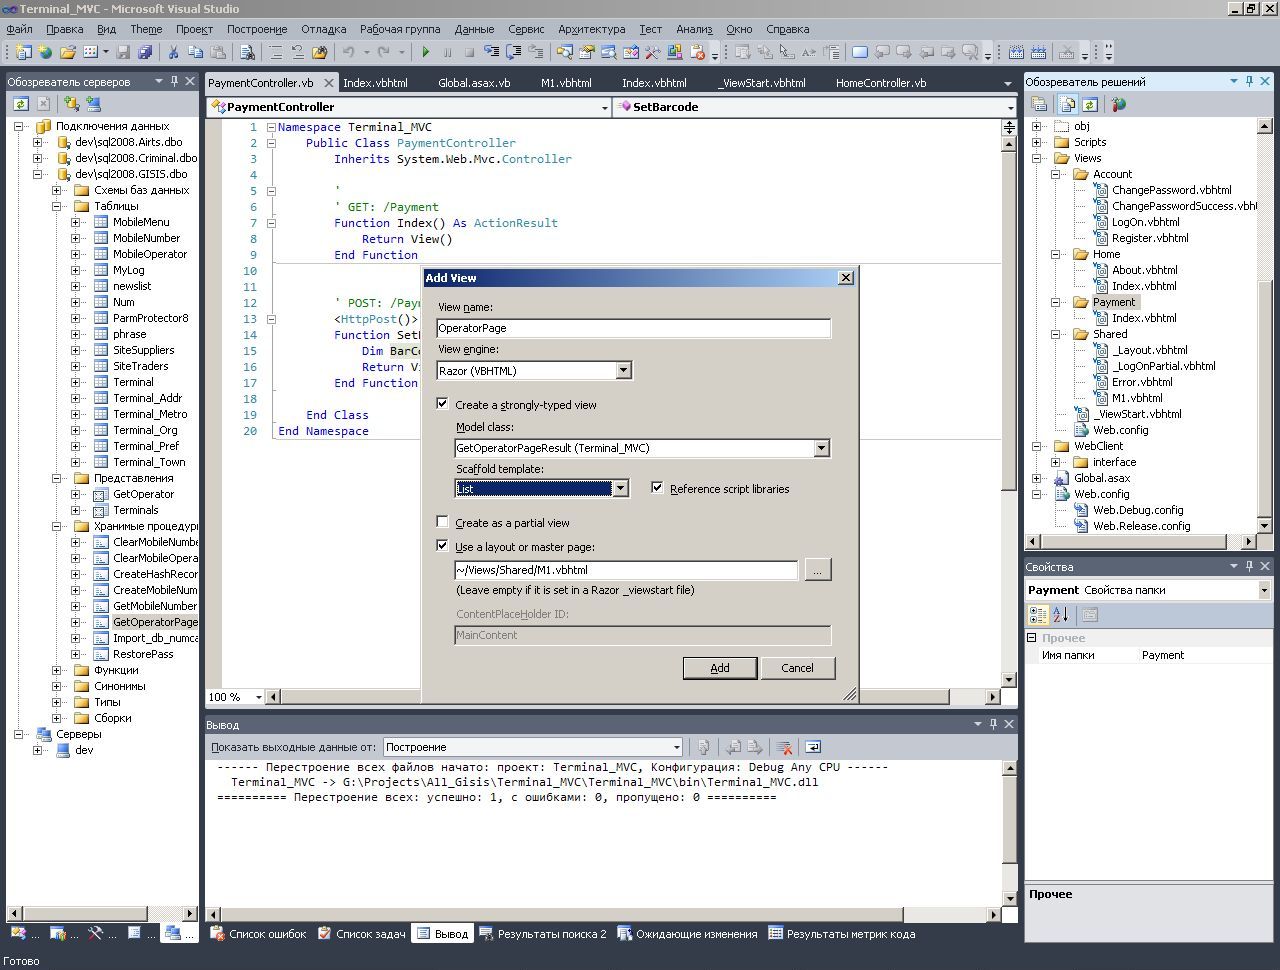Select the Terminal_Metro table in Server Explorer

[x=150, y=414]
